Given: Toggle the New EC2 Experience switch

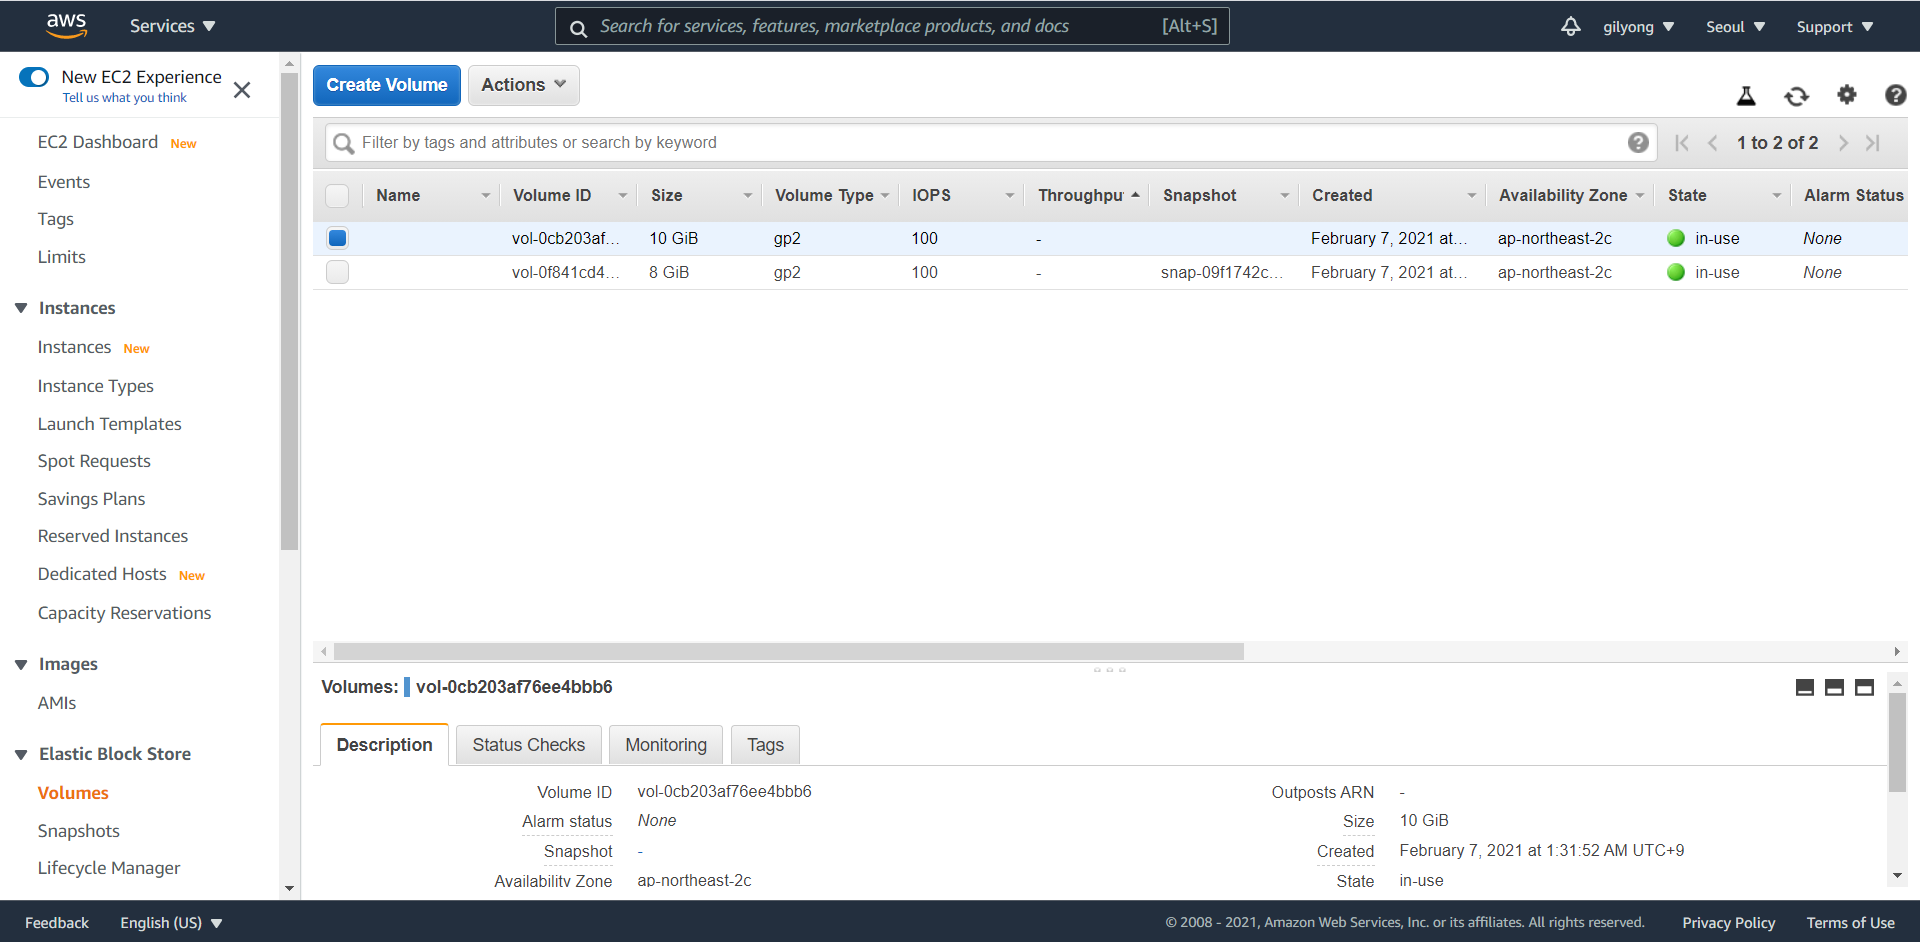Looking at the screenshot, I should click(x=34, y=77).
